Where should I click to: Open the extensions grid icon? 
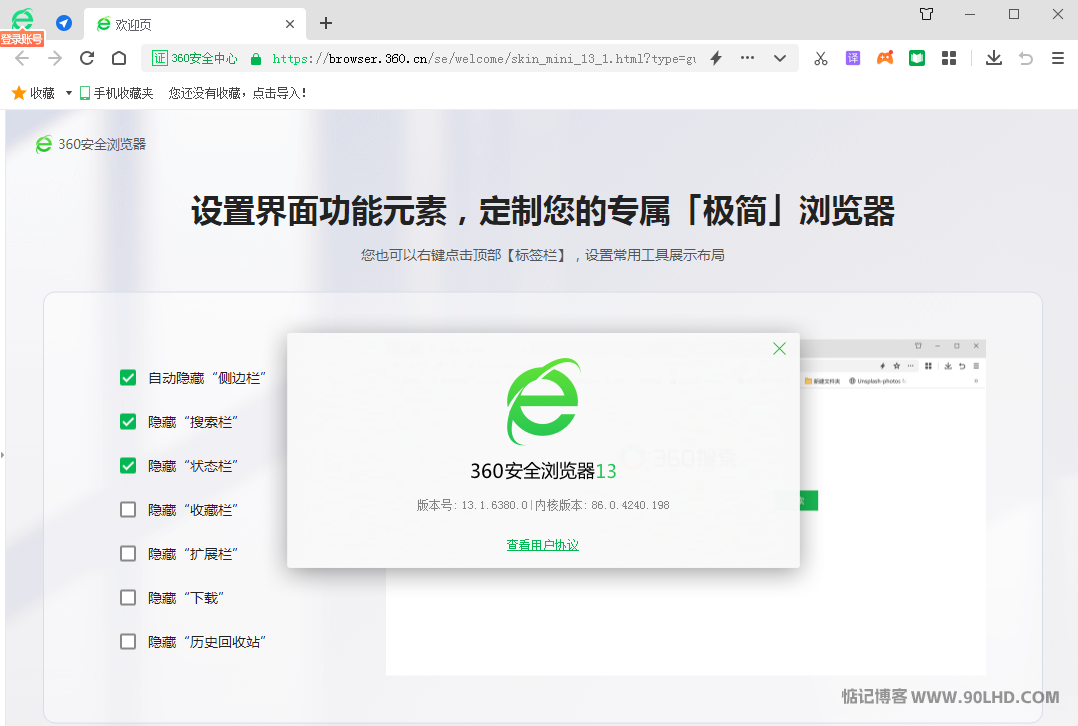[x=949, y=58]
